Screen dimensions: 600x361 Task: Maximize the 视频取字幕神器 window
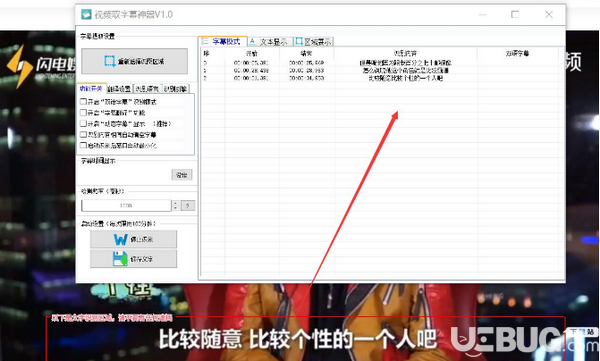pyautogui.click(x=515, y=15)
